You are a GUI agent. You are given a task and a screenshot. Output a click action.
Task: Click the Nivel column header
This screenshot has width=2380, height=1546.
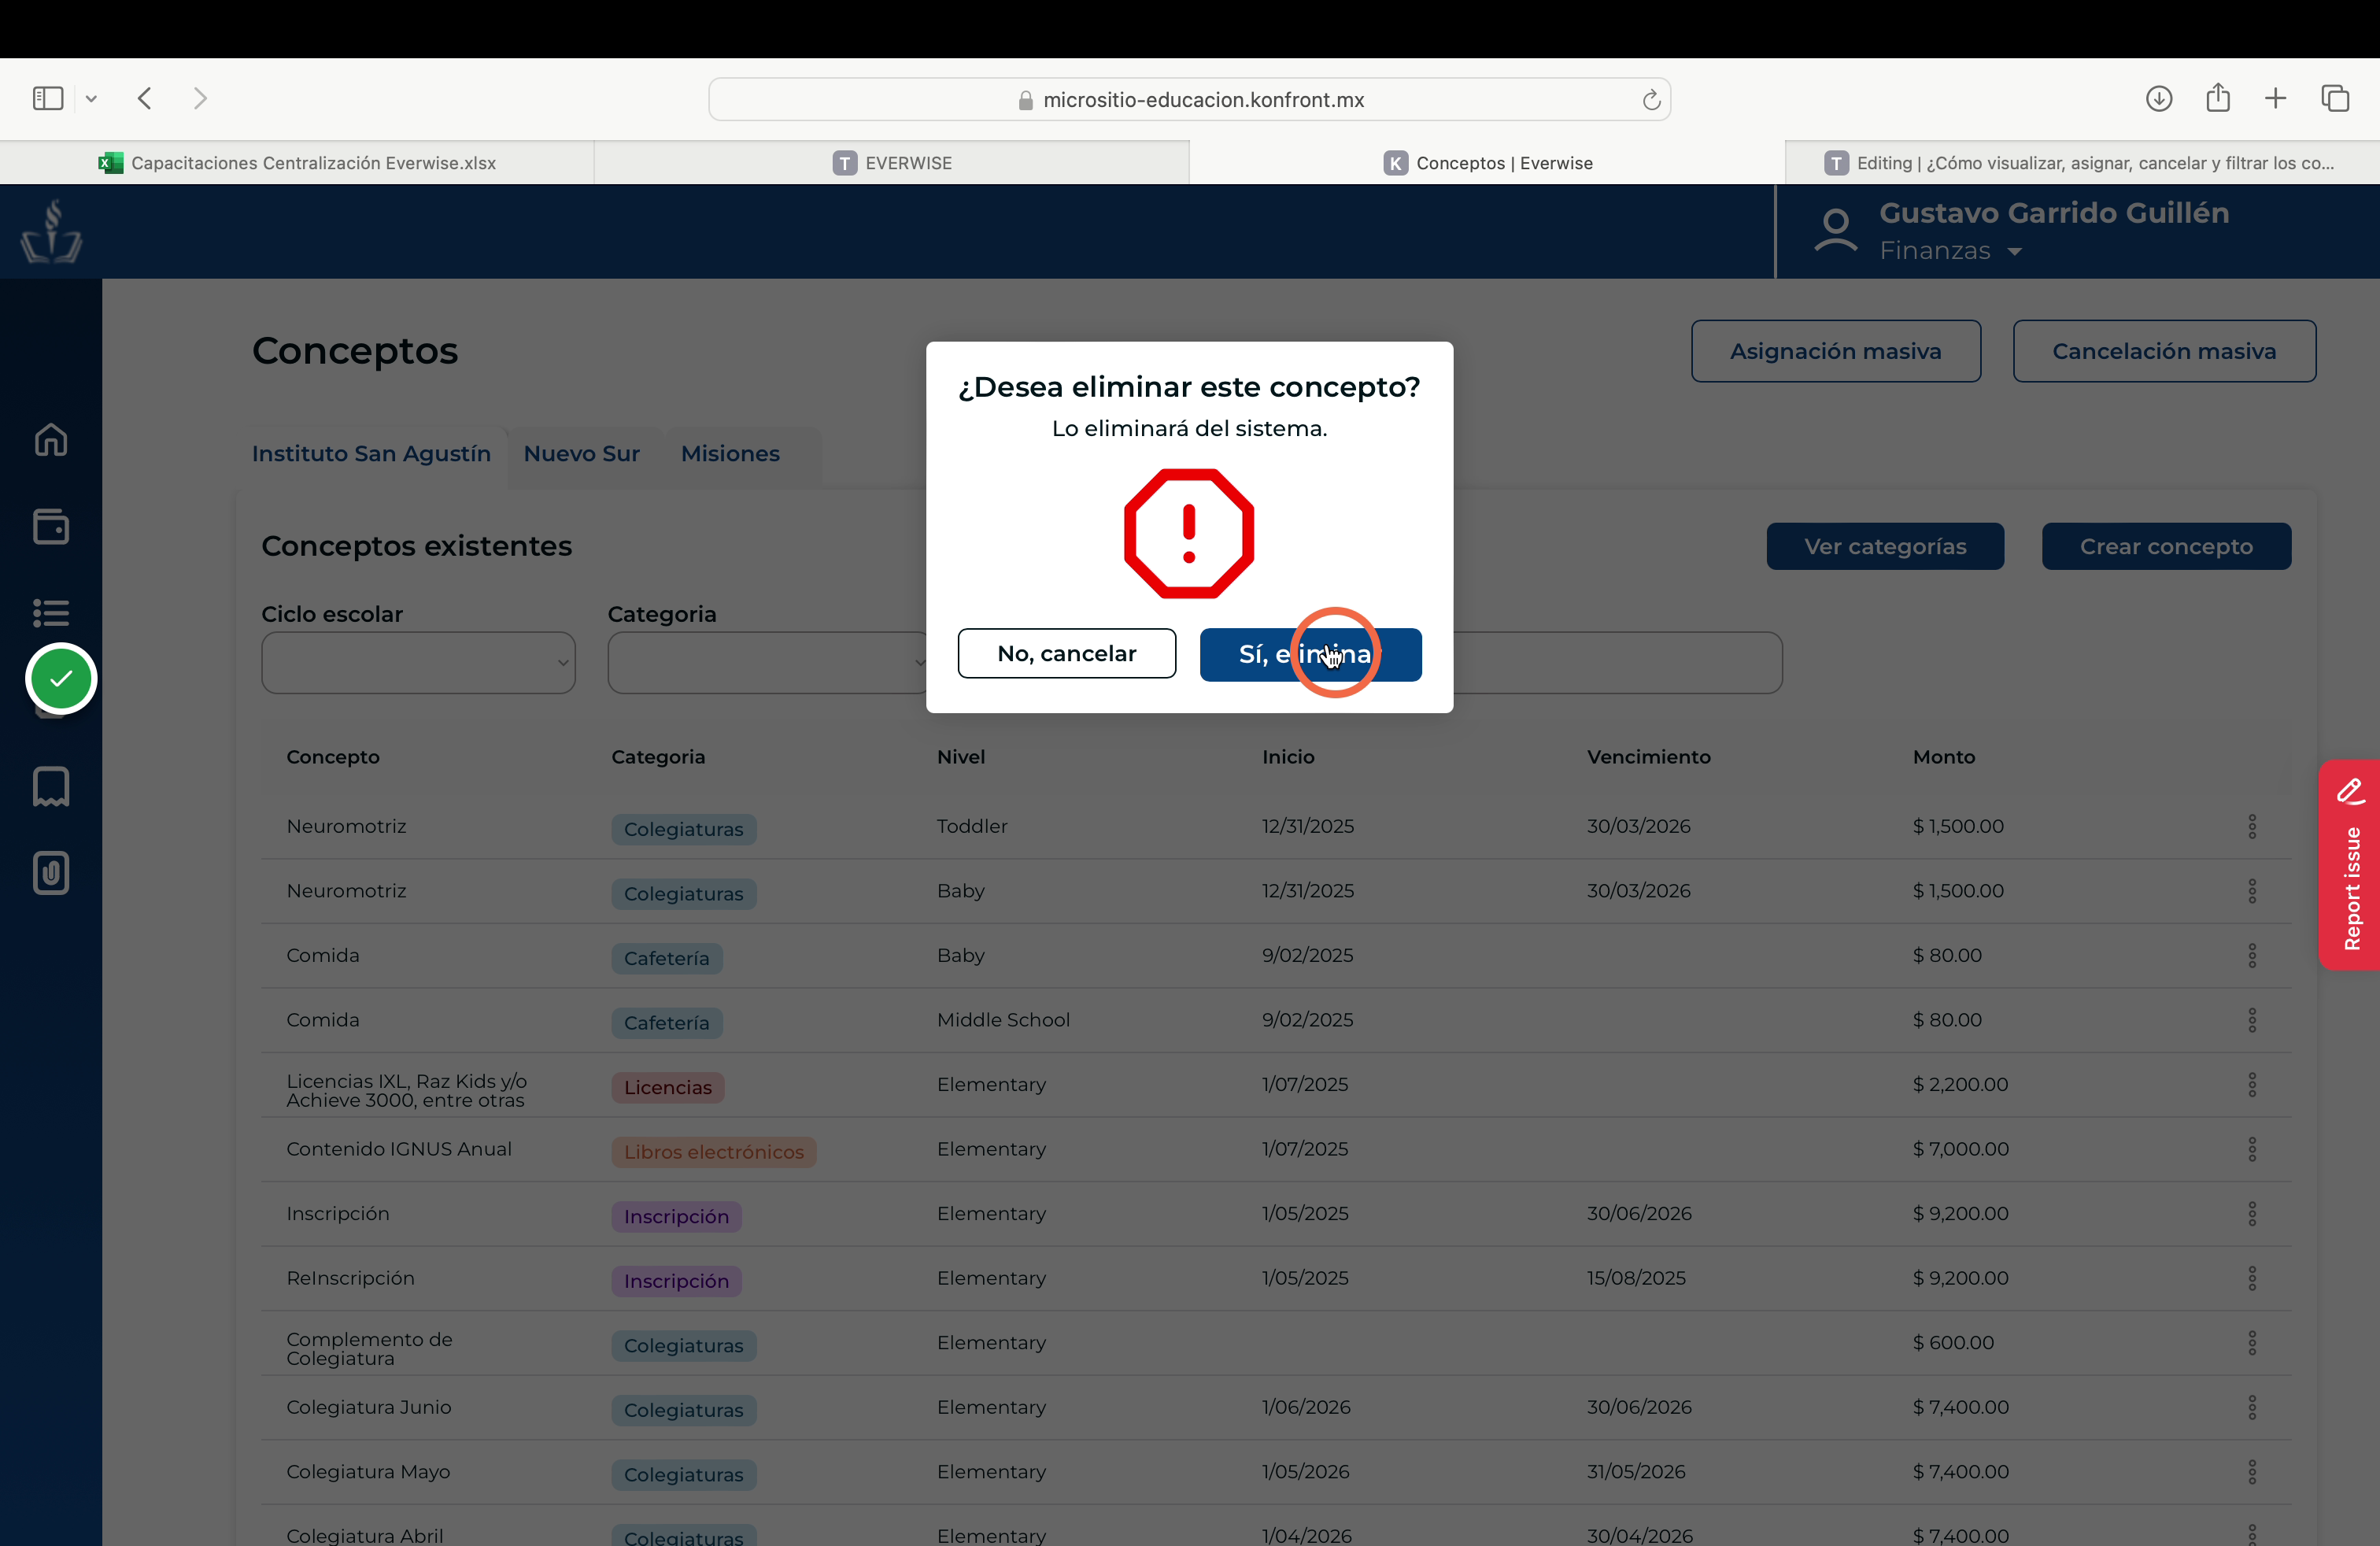tap(961, 757)
